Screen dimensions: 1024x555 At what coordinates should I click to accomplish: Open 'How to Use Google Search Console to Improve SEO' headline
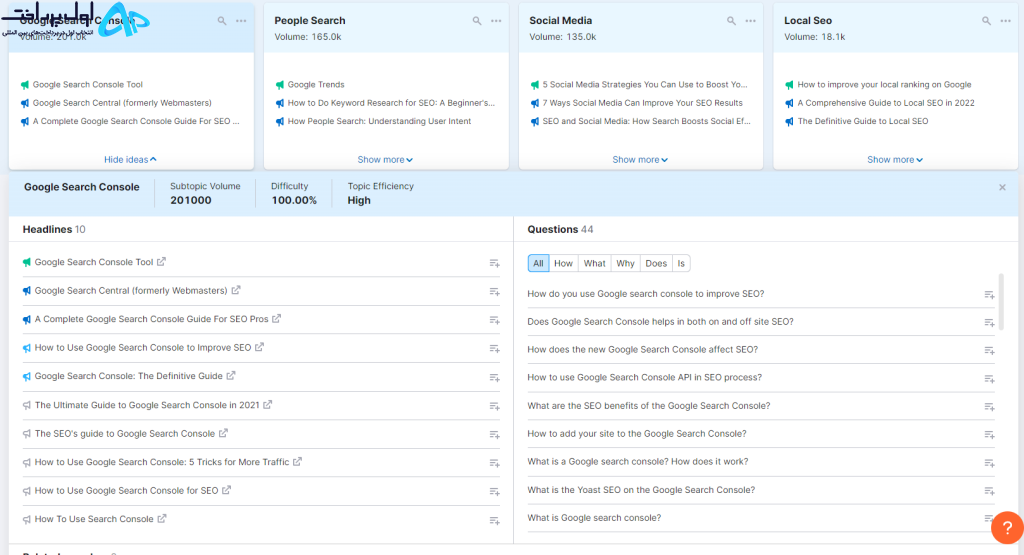tap(142, 347)
